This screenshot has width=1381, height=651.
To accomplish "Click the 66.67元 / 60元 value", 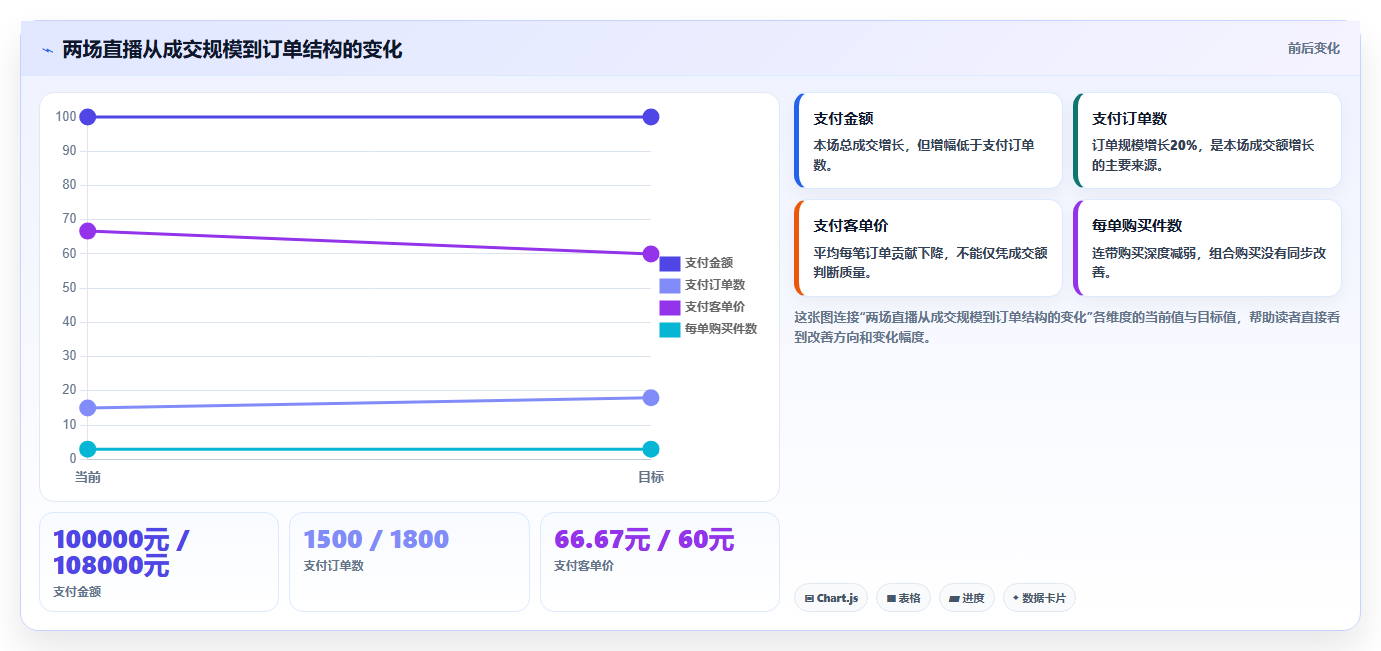I will tap(644, 540).
